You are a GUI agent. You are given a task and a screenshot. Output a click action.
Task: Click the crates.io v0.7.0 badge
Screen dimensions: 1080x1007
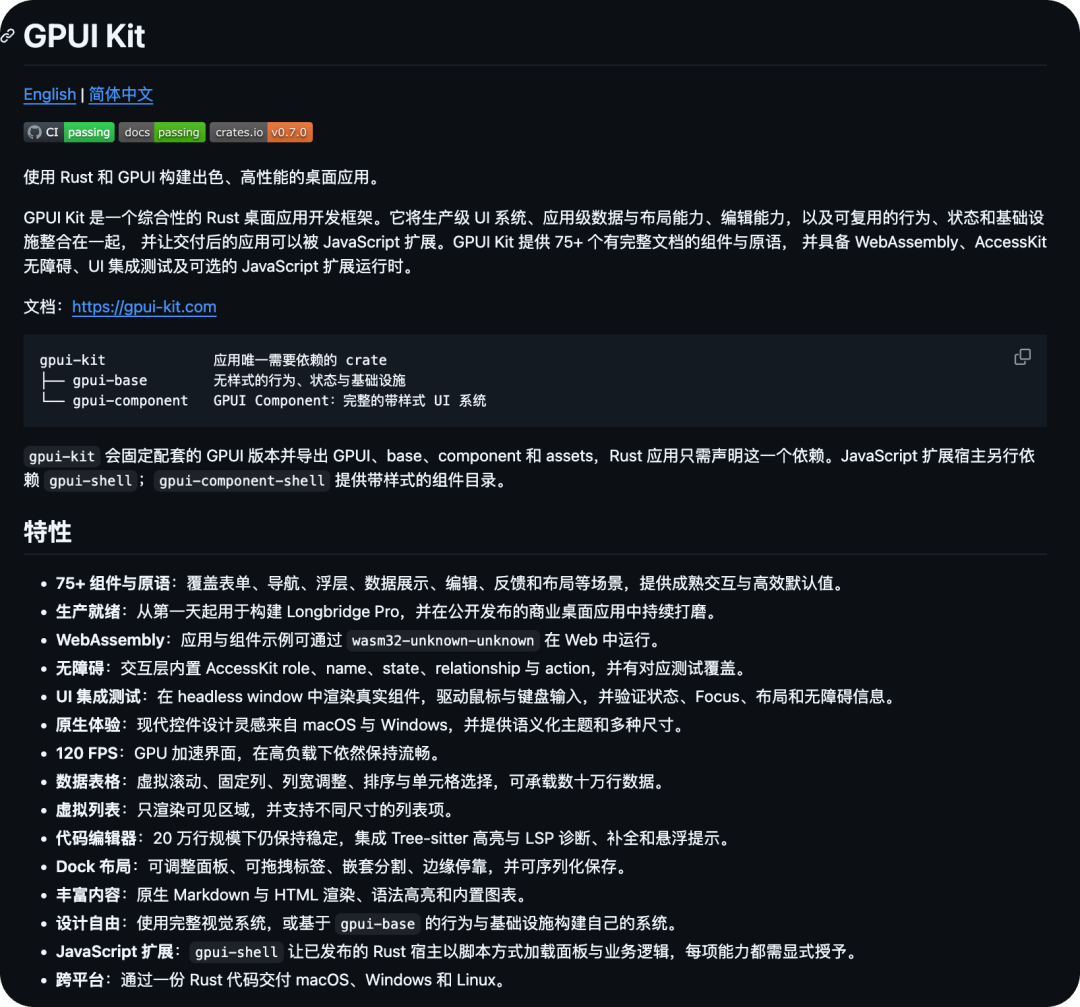tap(261, 132)
